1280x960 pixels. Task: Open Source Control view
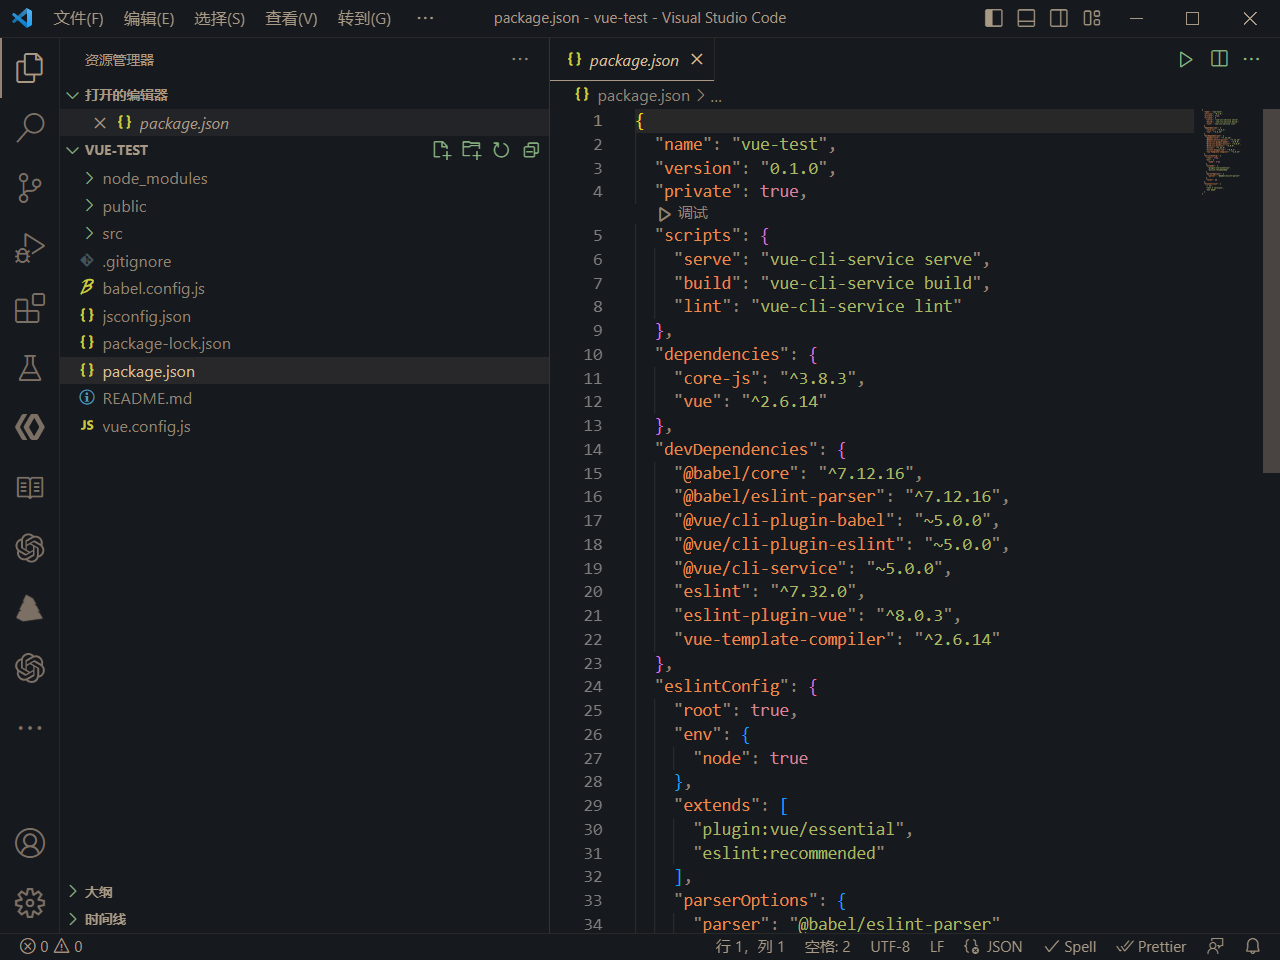pyautogui.click(x=30, y=188)
